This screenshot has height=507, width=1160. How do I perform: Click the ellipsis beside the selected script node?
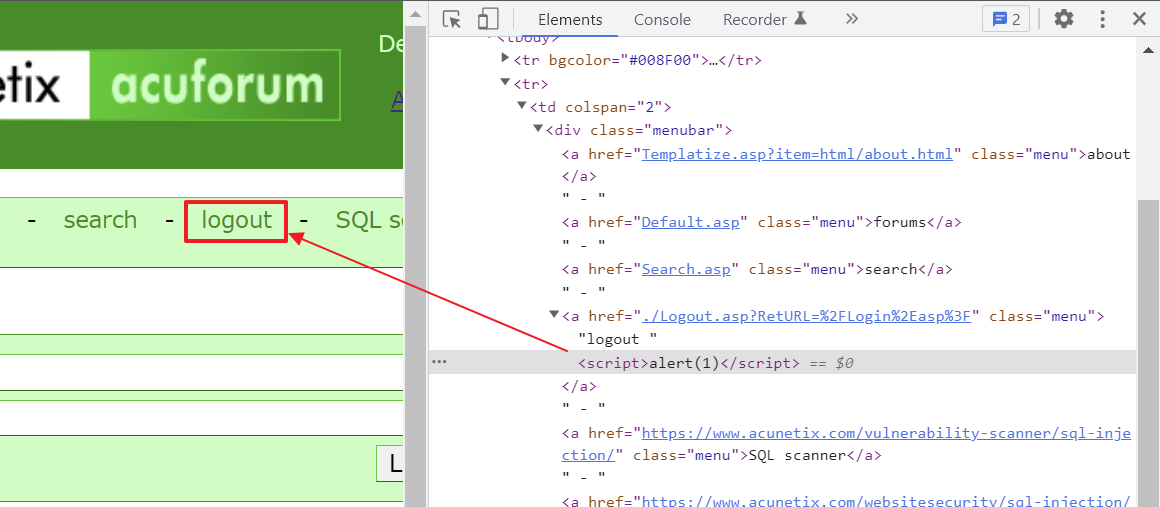coord(439,362)
